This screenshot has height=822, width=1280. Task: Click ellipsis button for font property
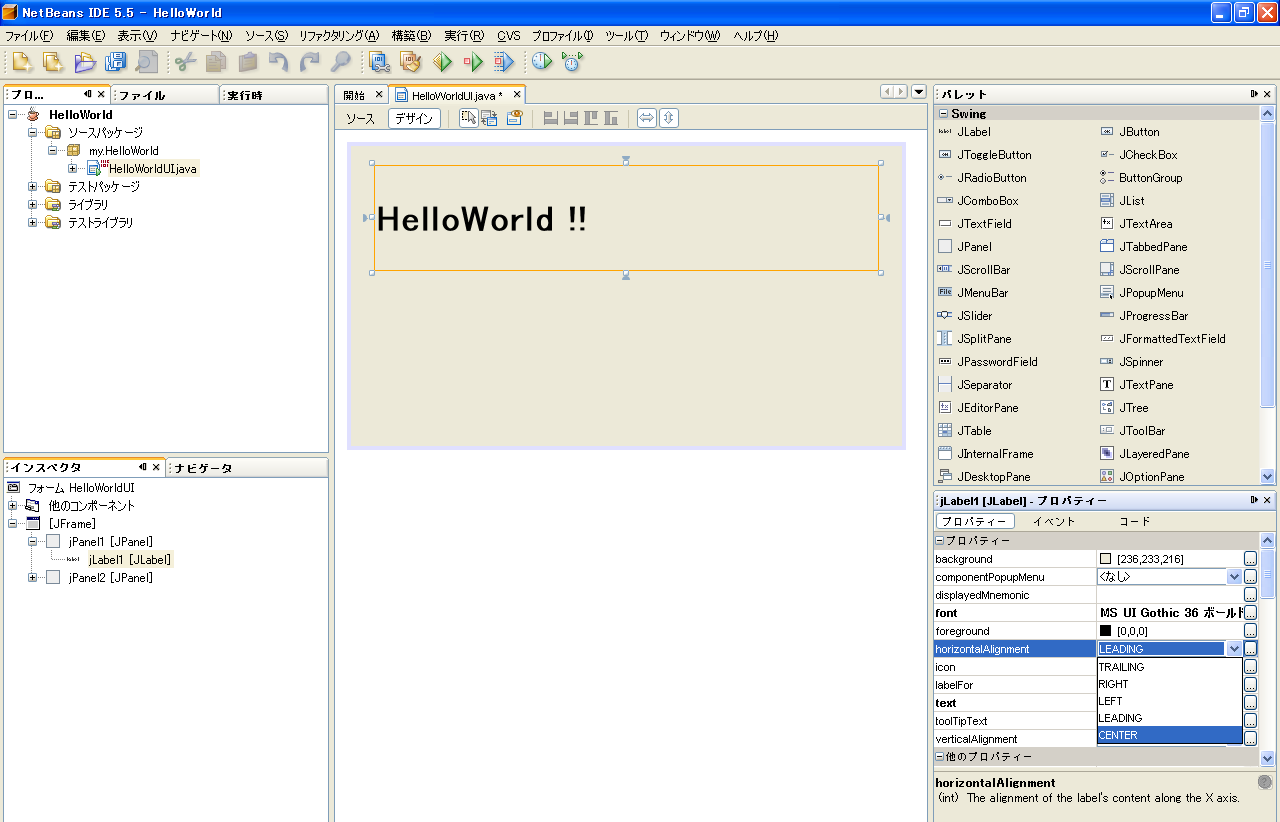[1250, 613]
